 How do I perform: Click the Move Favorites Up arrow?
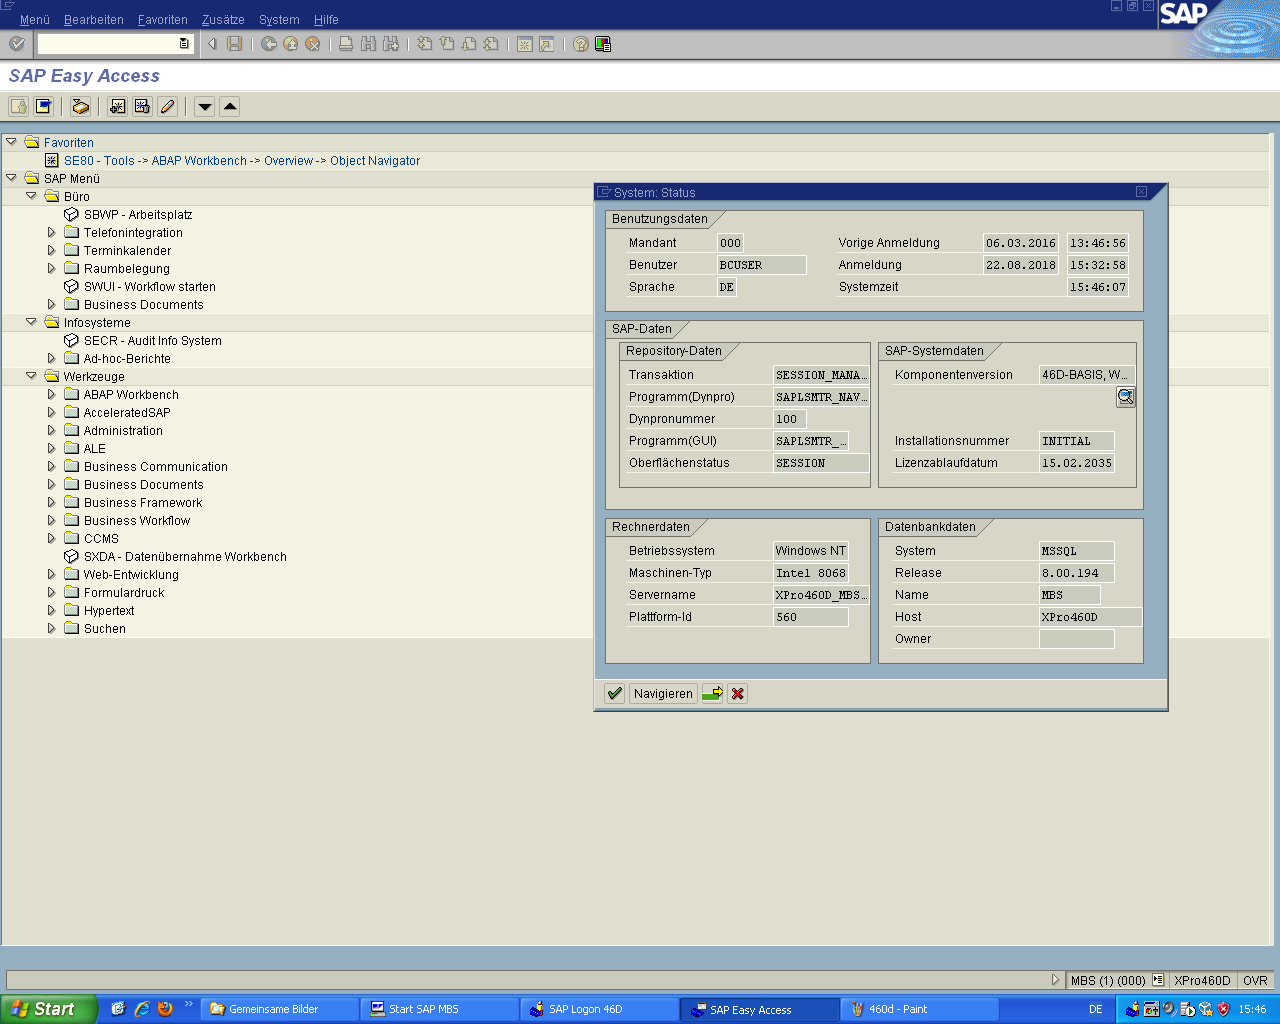(x=230, y=106)
